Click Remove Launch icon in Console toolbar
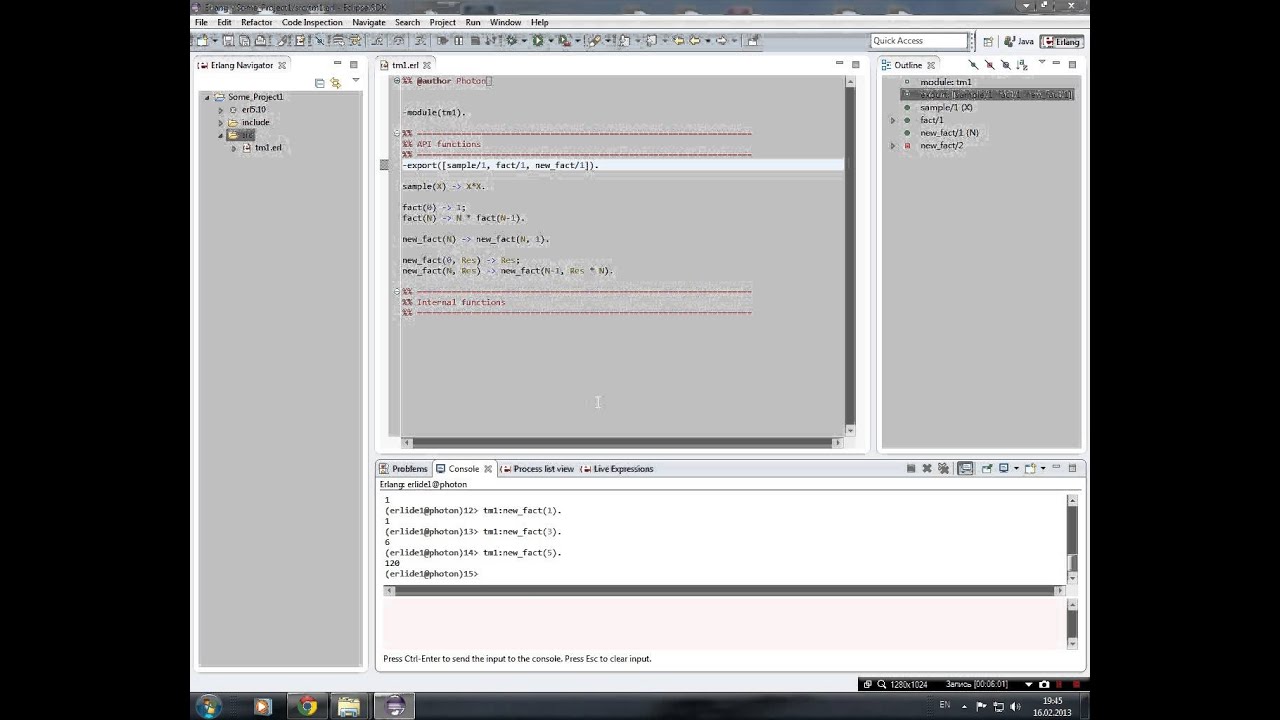 (927, 468)
